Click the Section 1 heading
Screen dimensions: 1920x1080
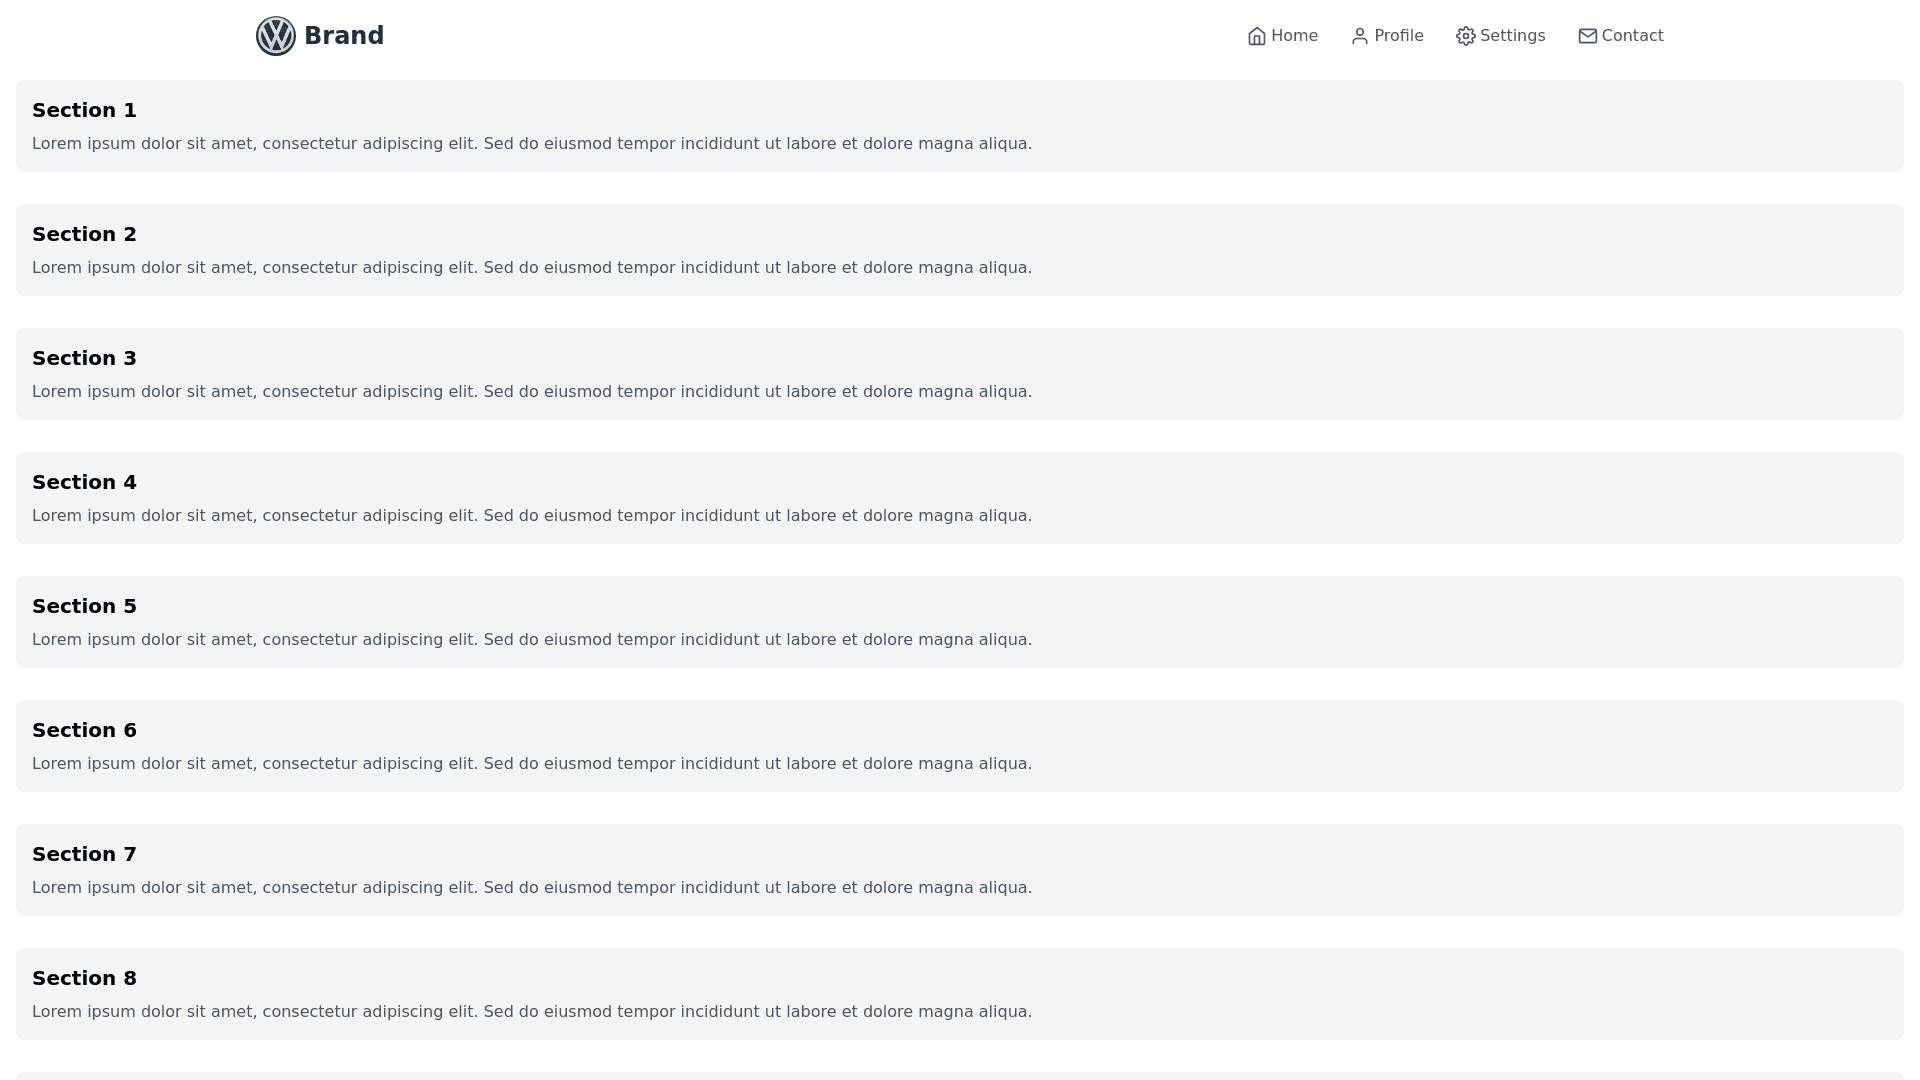click(84, 110)
